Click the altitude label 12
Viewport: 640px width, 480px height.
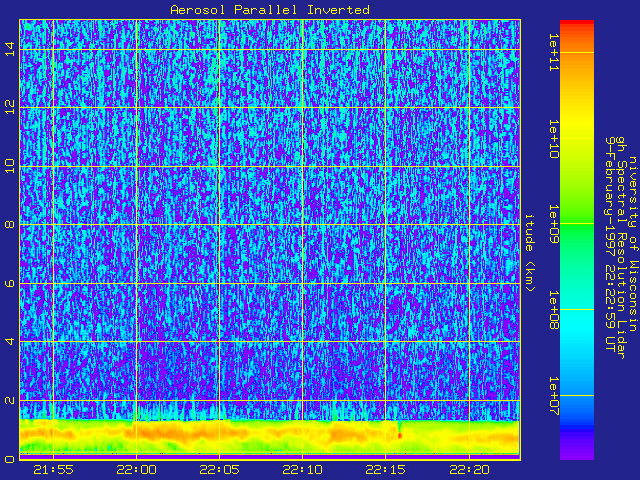(x=10, y=107)
